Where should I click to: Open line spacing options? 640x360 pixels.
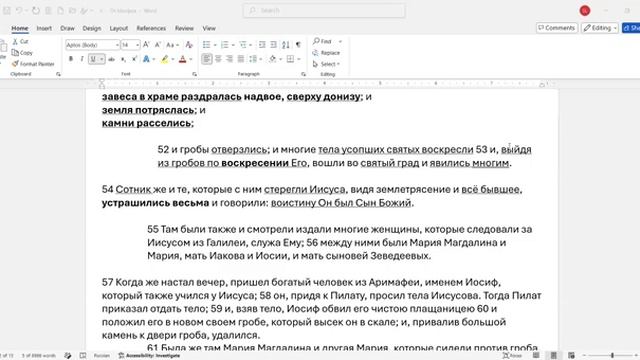point(255,59)
